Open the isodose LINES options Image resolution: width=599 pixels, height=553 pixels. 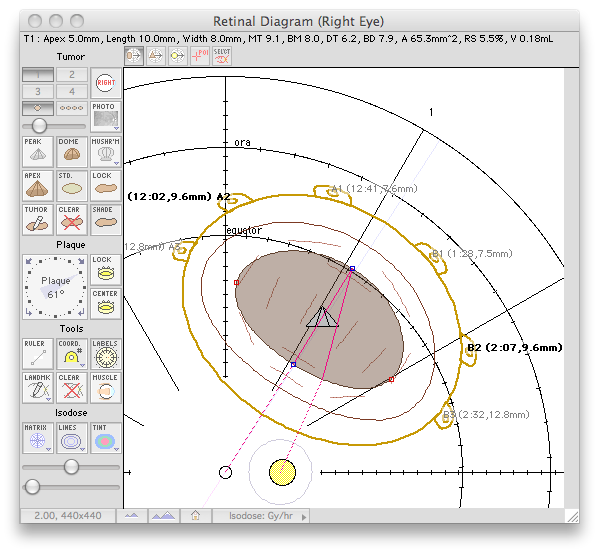pyautogui.click(x=72, y=438)
